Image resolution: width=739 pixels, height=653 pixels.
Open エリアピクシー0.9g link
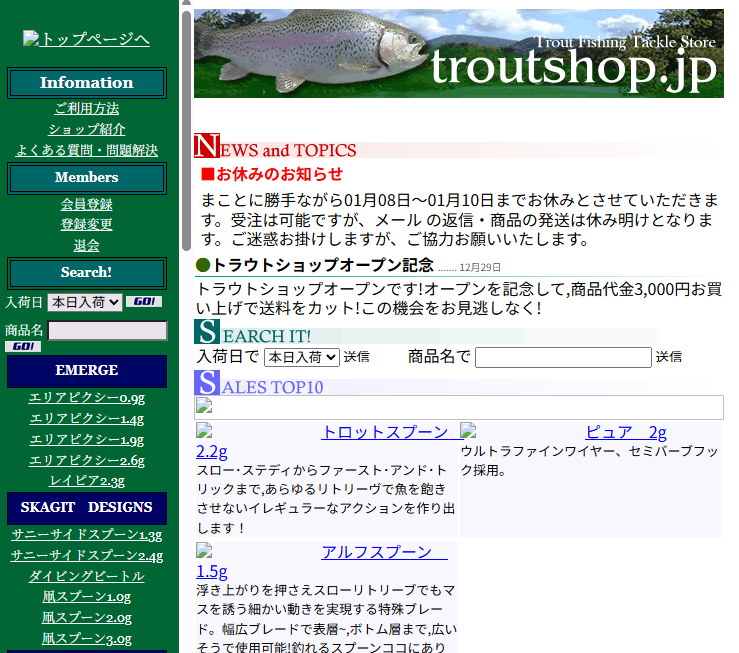click(x=87, y=398)
